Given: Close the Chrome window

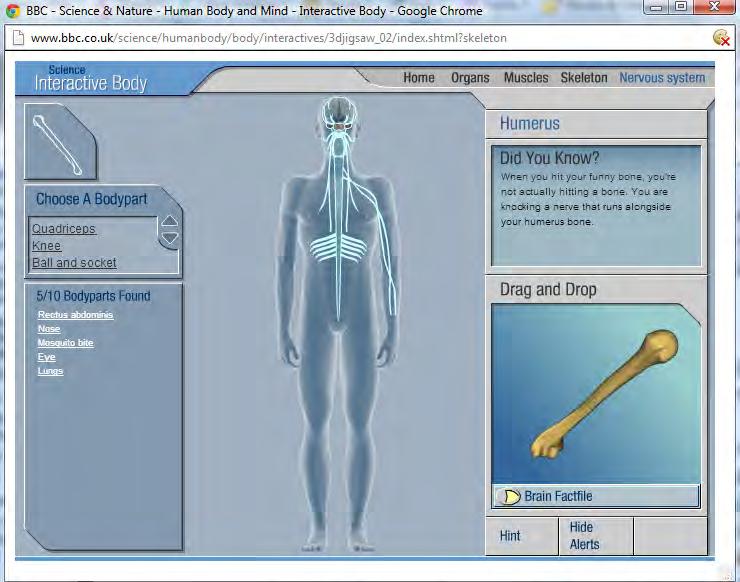Looking at the screenshot, I should click(x=715, y=7).
